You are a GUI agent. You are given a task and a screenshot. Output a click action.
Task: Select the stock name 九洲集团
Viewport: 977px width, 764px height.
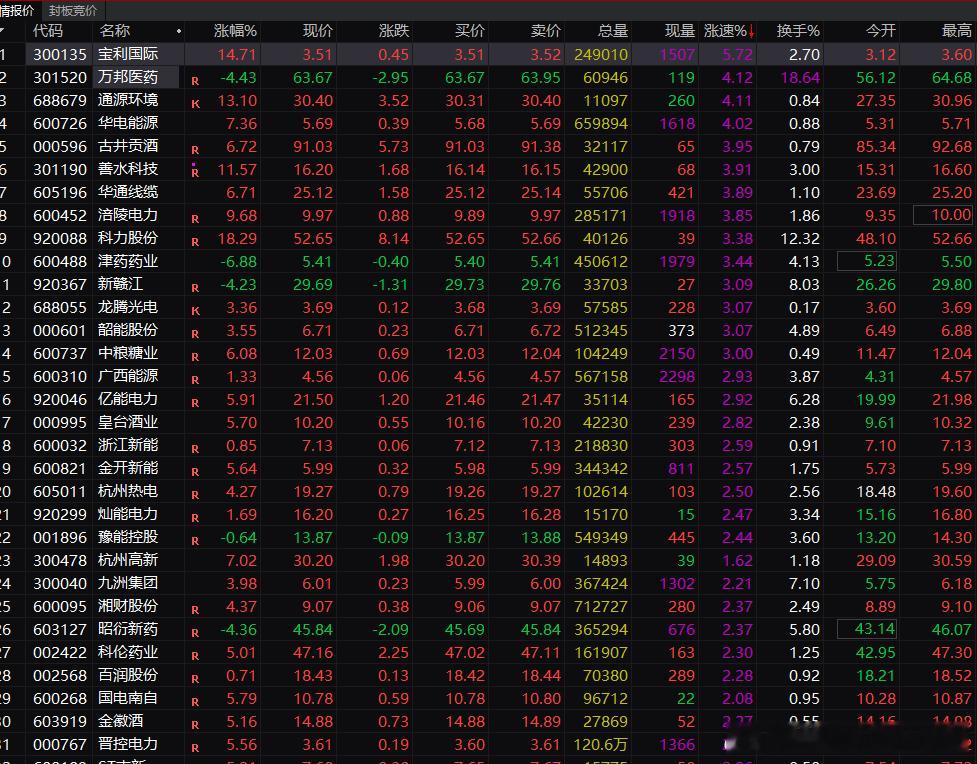click(128, 583)
